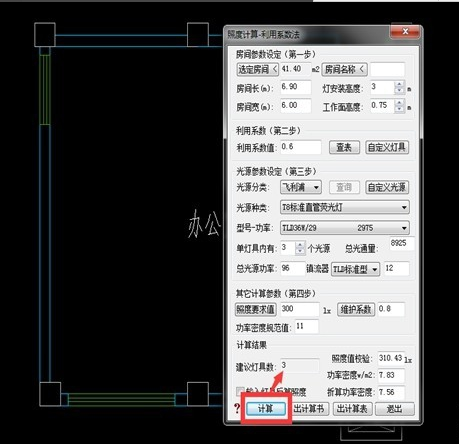Image resolution: width=459 pixels, height=444 pixels.
Task: Edit the illuminance field showing 300
Action: (x=300, y=309)
